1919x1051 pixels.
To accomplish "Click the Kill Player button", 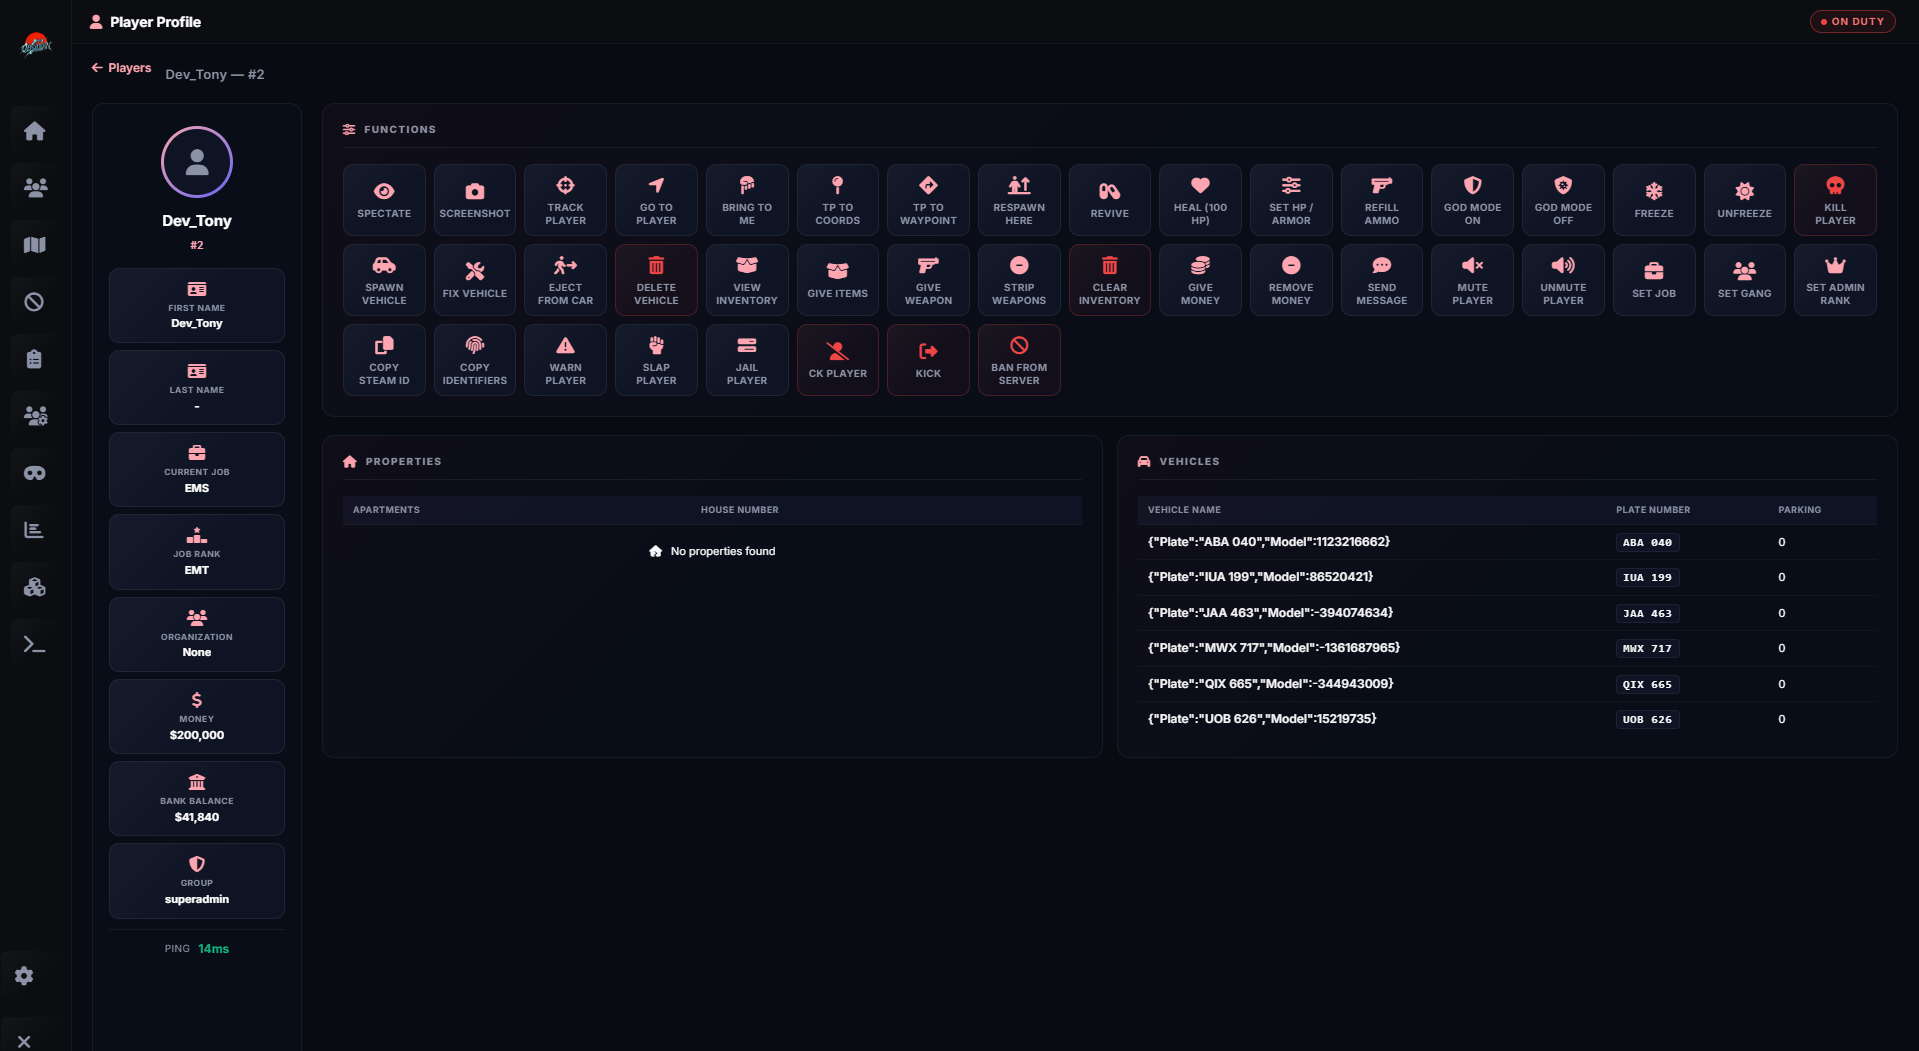I will pyautogui.click(x=1835, y=200).
